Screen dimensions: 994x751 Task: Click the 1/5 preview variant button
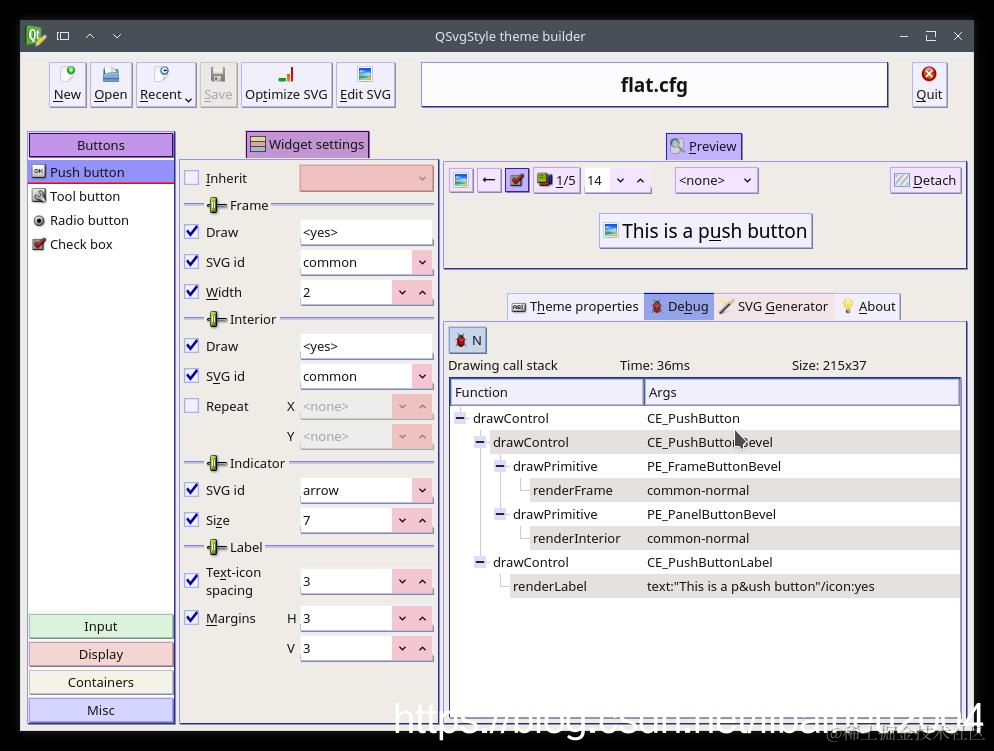tap(556, 181)
